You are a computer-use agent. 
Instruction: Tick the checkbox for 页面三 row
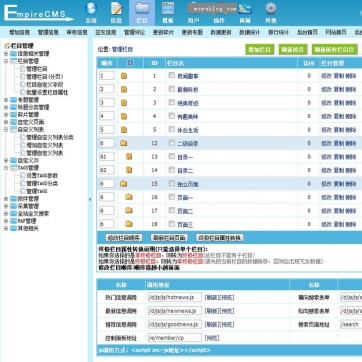coord(171,223)
